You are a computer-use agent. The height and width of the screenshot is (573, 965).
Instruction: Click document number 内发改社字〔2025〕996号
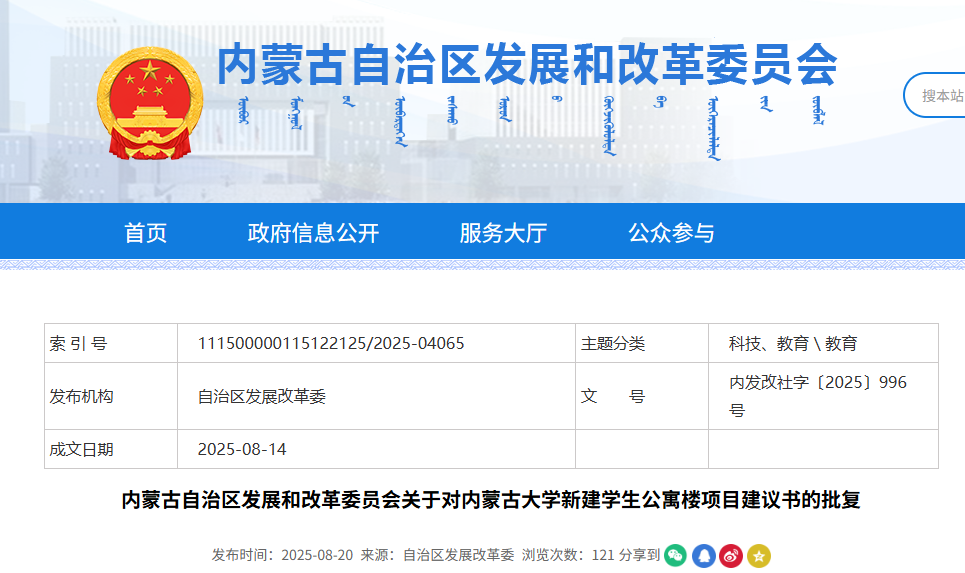818,396
